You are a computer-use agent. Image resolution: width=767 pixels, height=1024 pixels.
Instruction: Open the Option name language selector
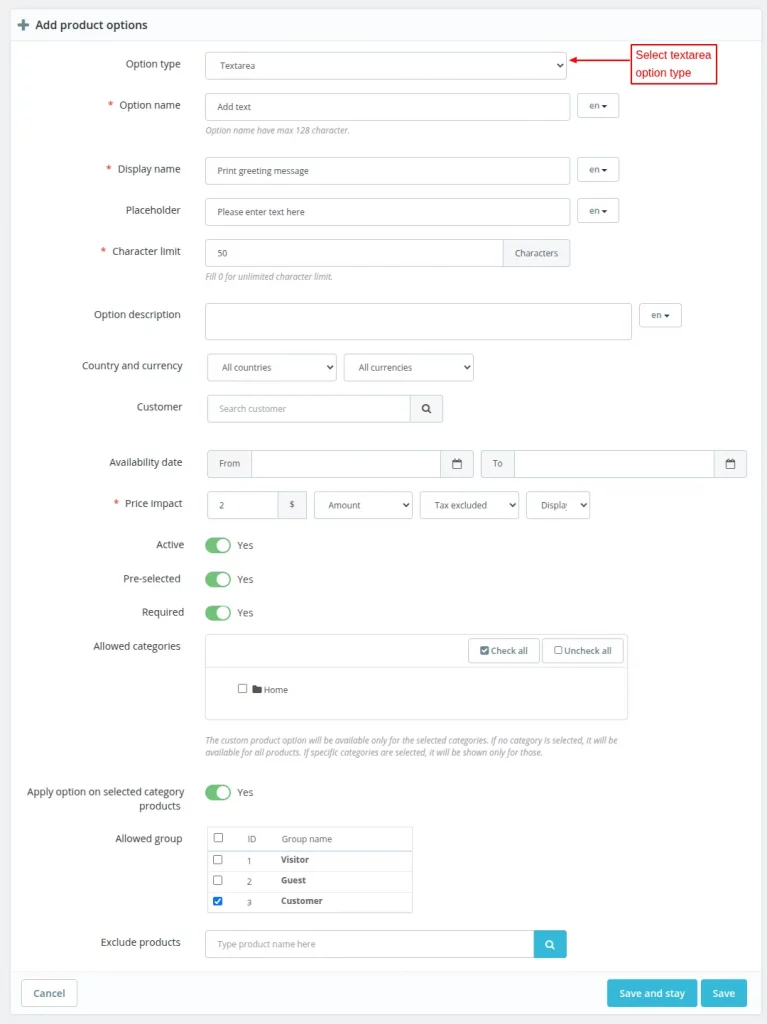point(598,106)
